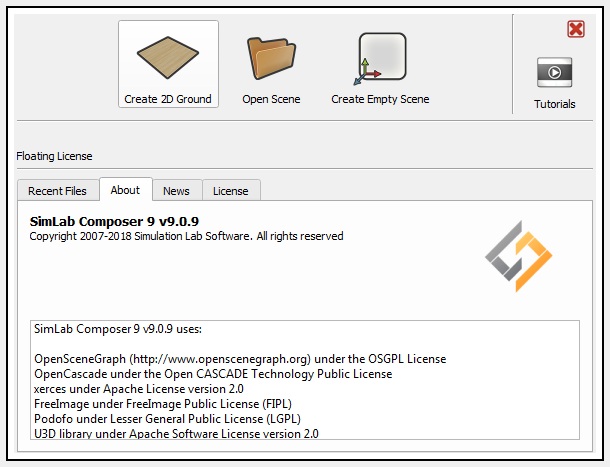Click the "Tutorials" text label
The height and width of the screenshot is (467, 610).
click(x=554, y=104)
